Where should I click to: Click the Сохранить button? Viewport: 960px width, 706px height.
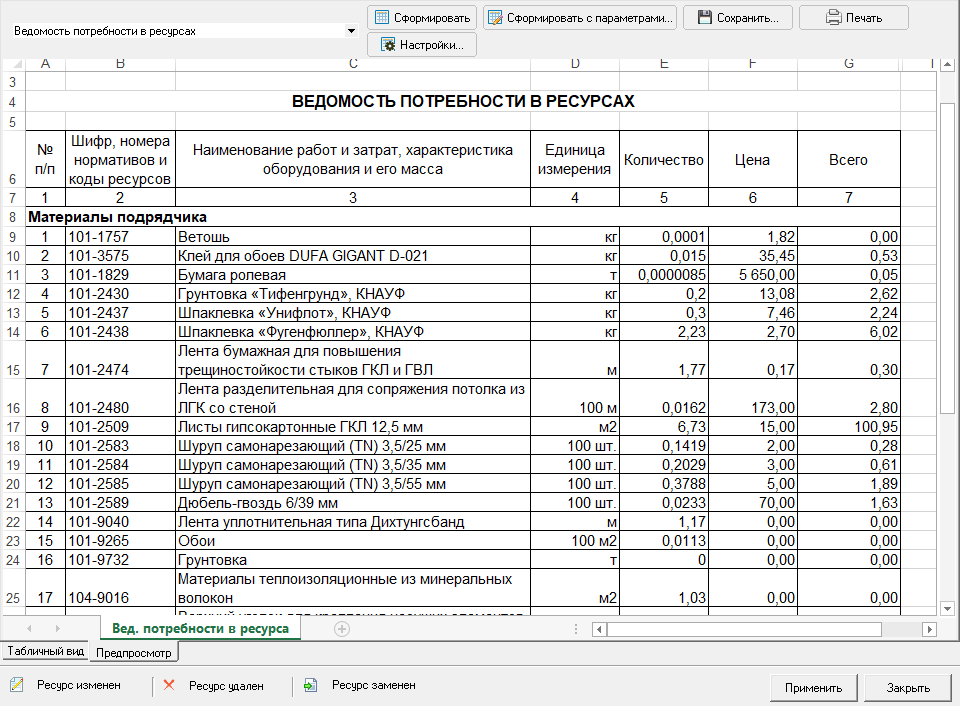[738, 18]
